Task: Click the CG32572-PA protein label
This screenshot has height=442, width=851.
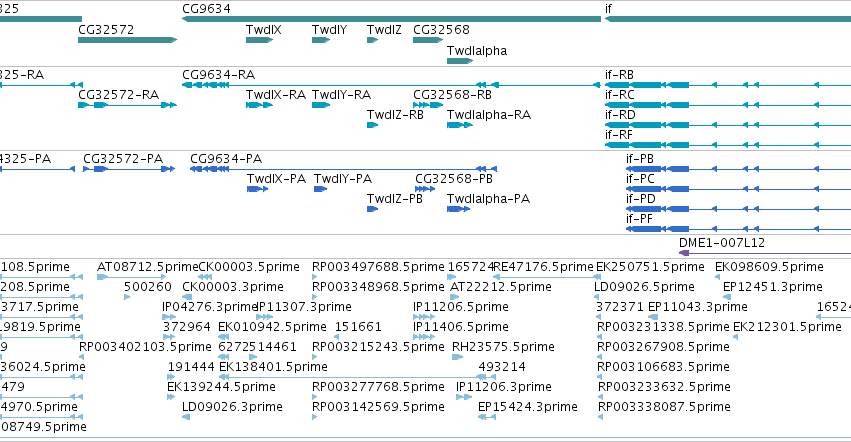Action: (x=123, y=159)
